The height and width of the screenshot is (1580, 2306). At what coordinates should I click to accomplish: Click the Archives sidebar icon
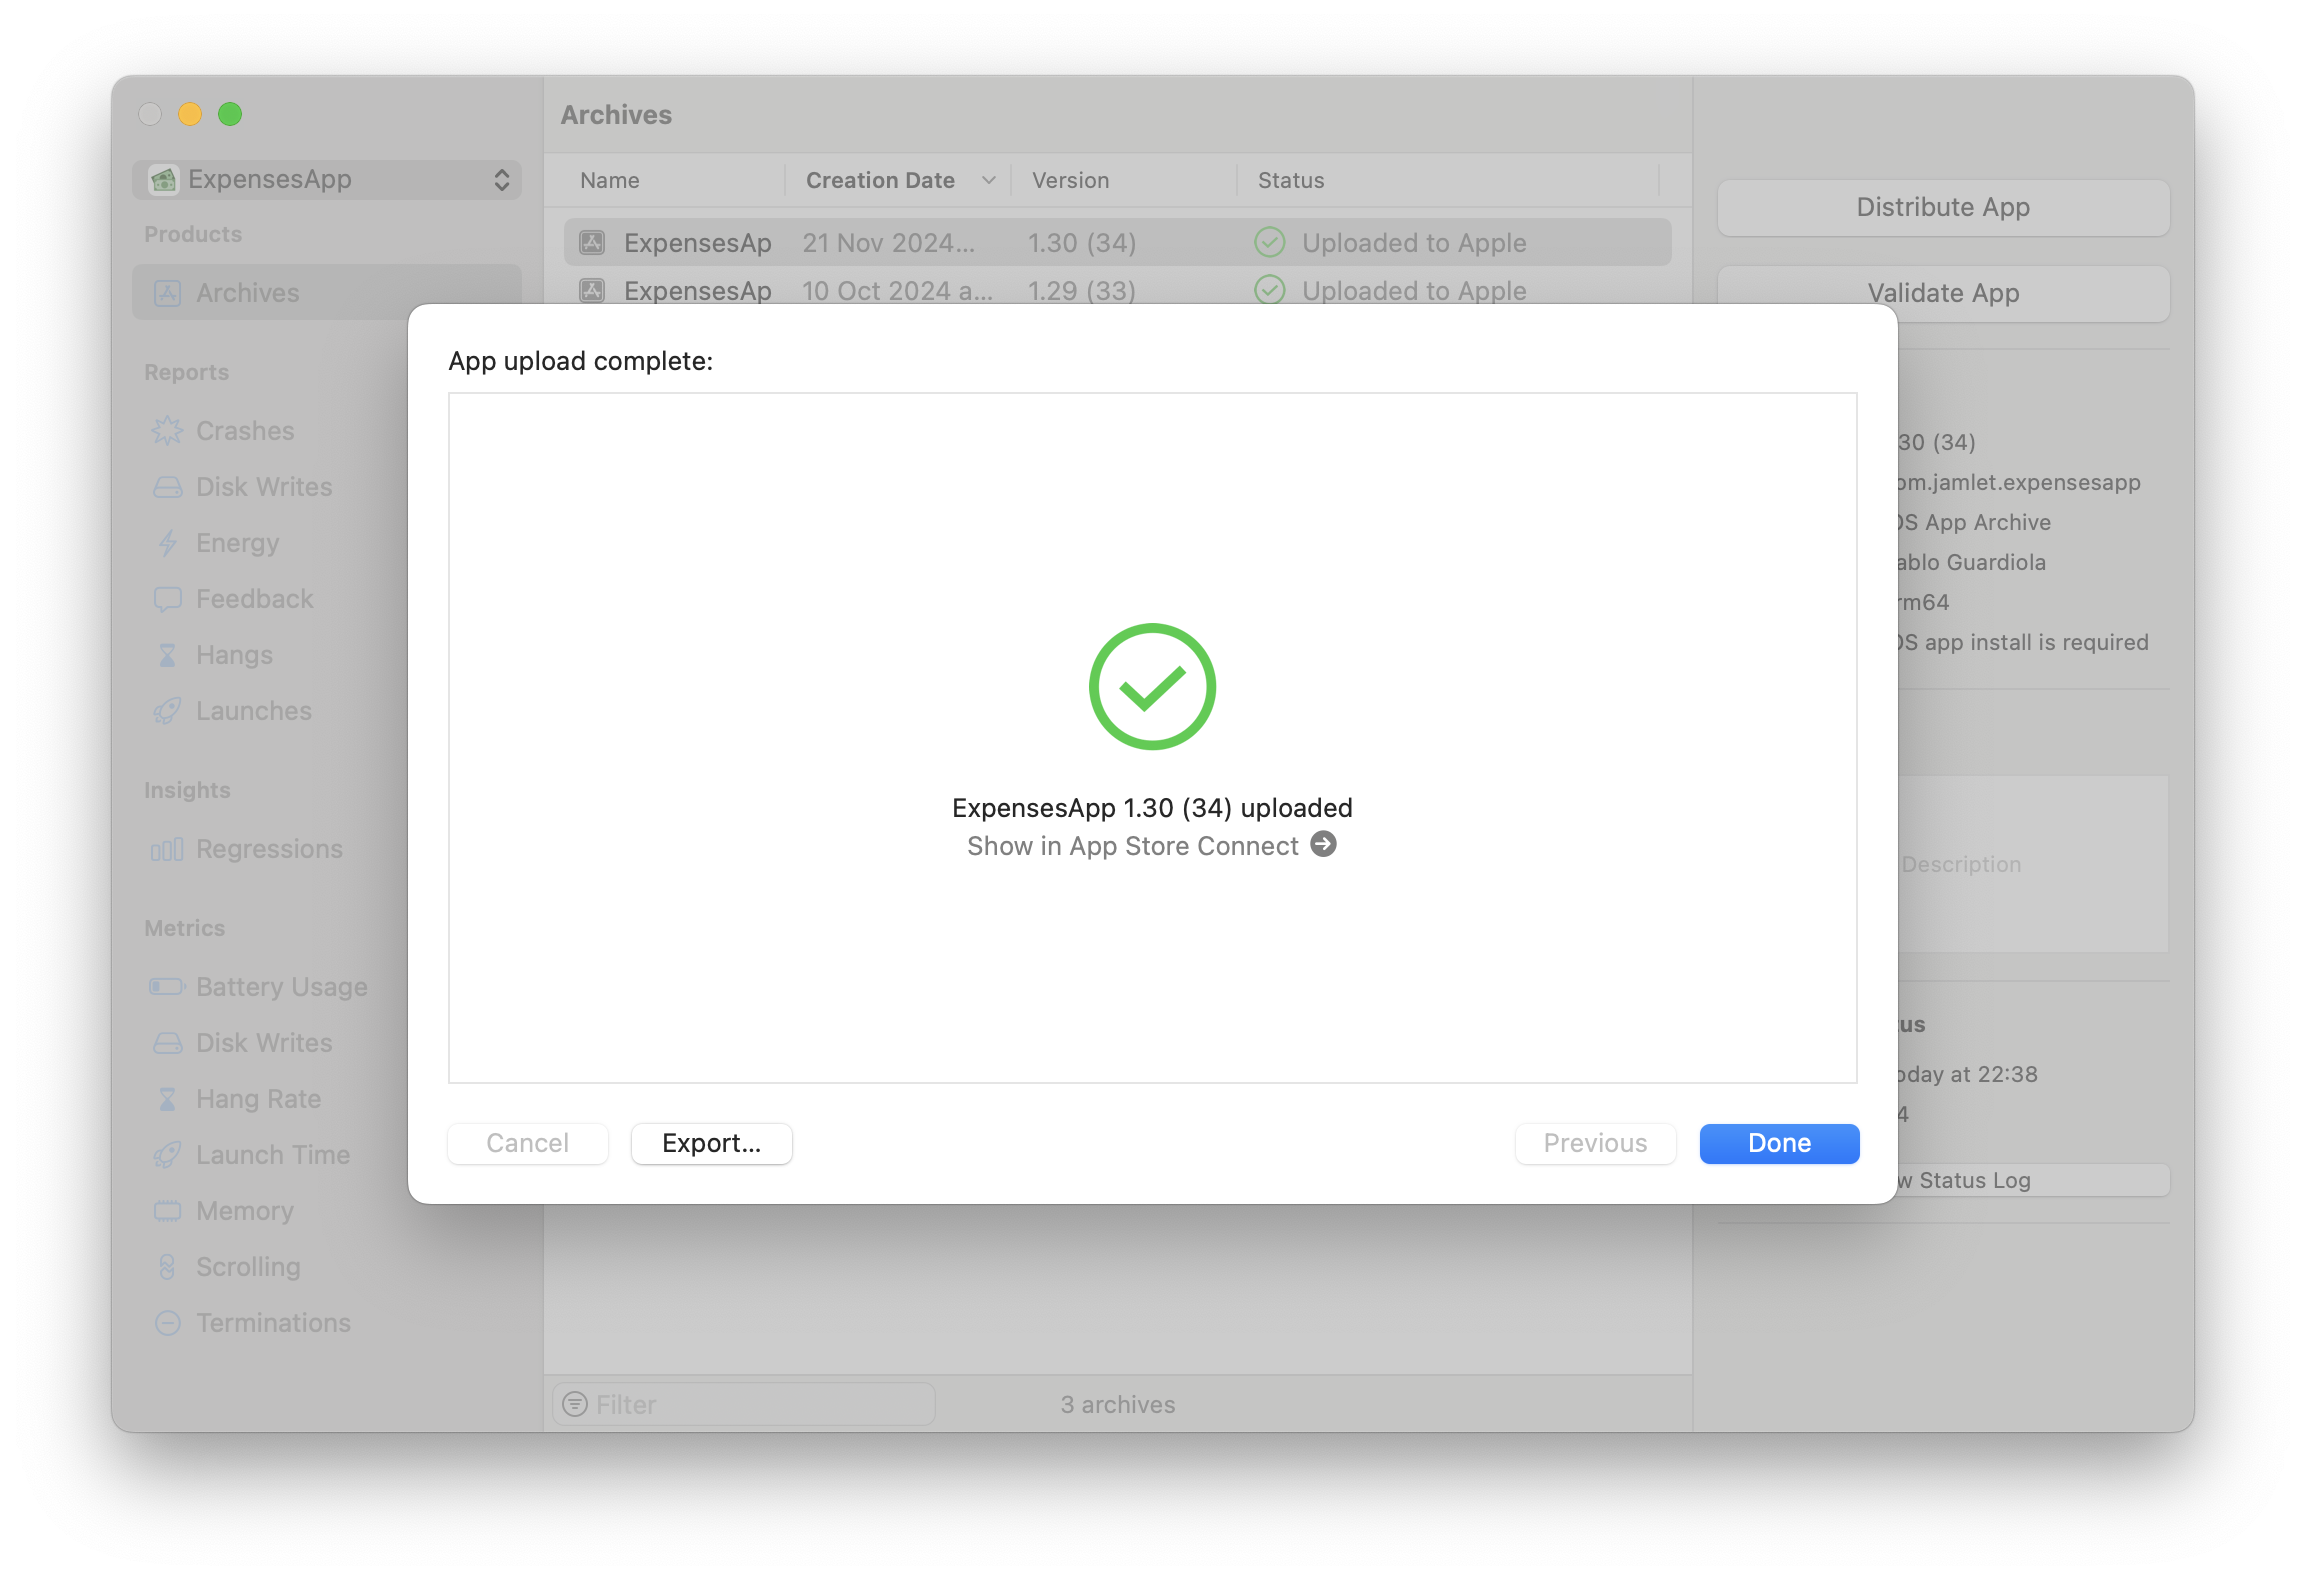[x=167, y=293]
